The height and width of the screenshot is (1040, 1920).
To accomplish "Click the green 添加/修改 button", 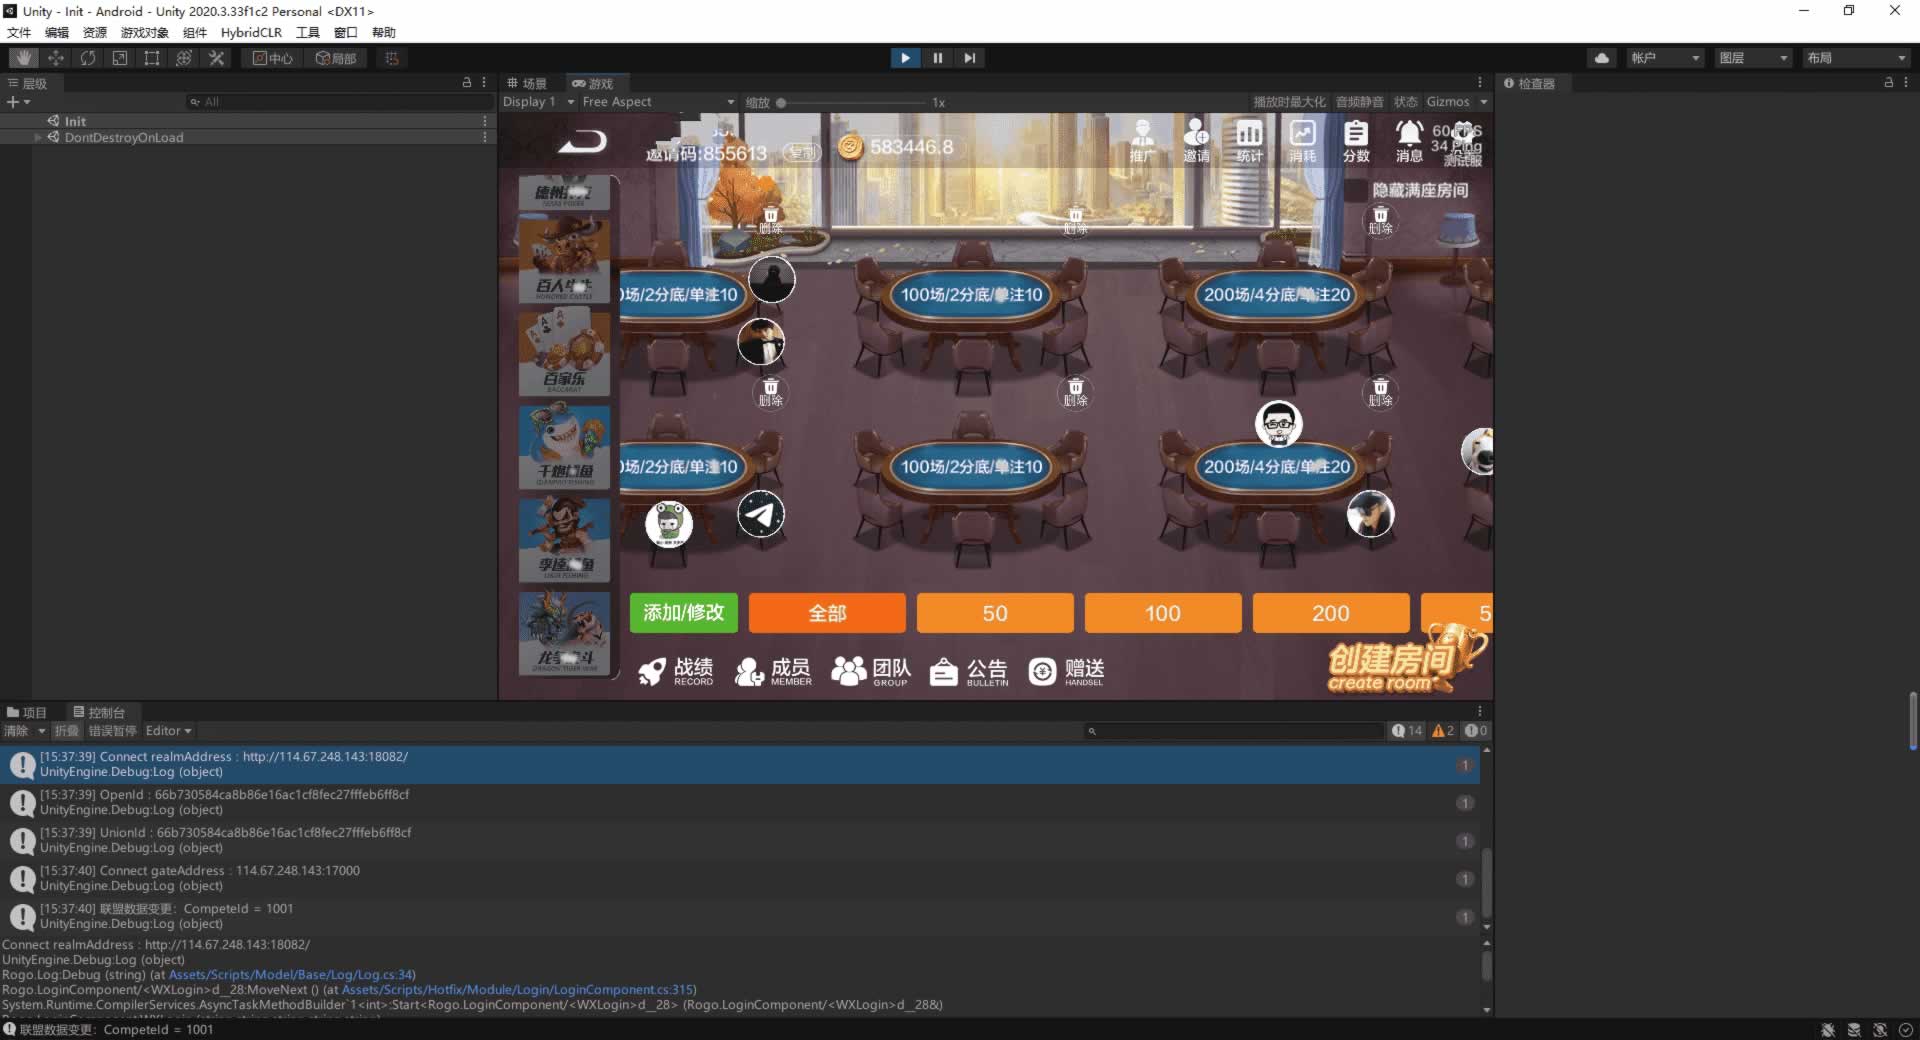I will [x=683, y=613].
